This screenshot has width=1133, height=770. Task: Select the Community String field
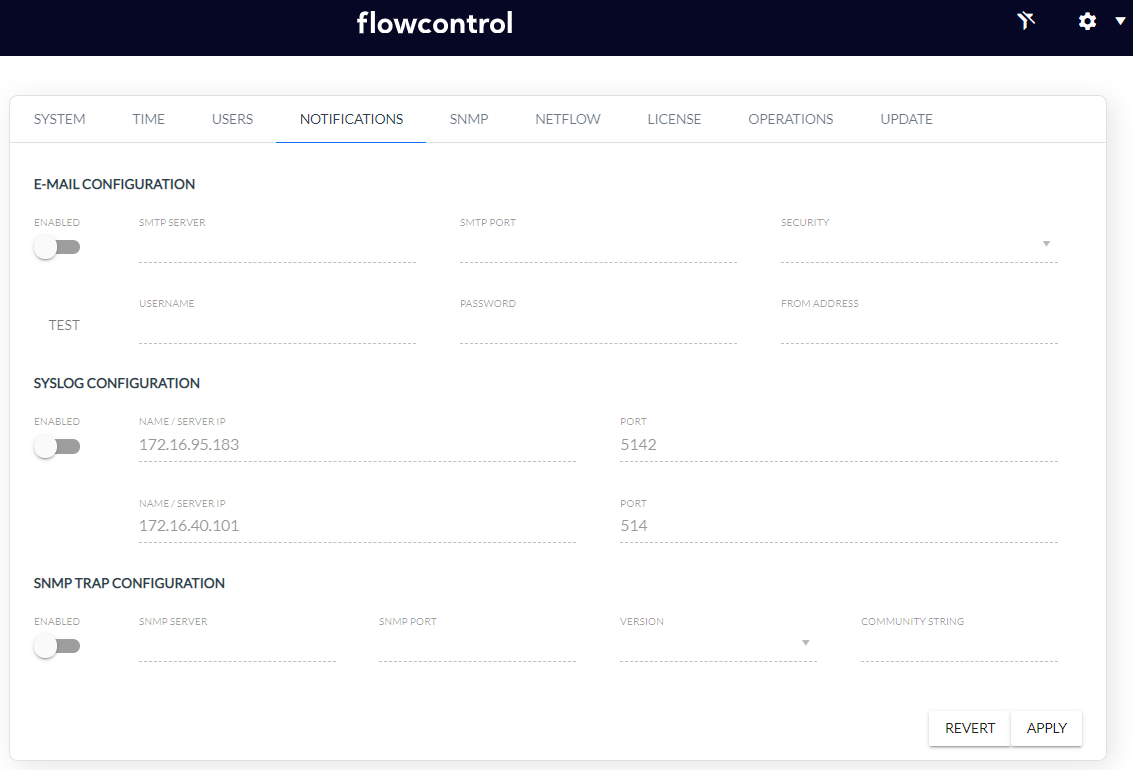coord(959,646)
